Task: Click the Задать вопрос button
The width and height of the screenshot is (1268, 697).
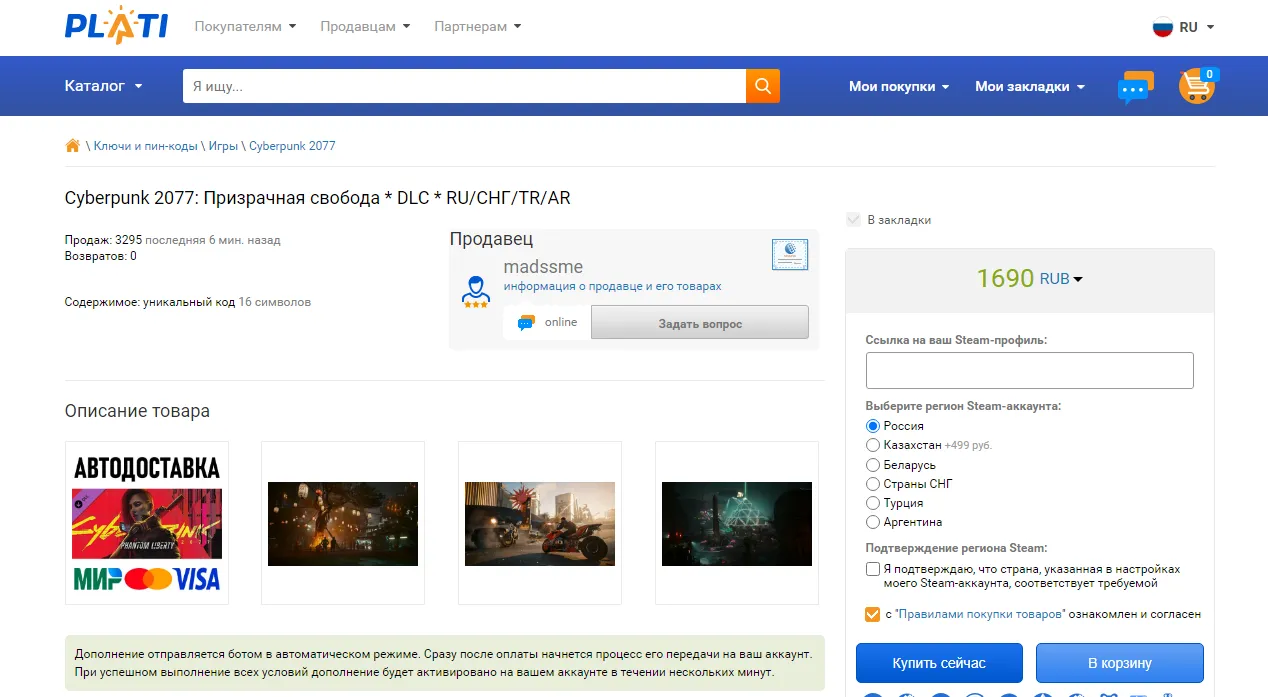Action: pyautogui.click(x=700, y=323)
